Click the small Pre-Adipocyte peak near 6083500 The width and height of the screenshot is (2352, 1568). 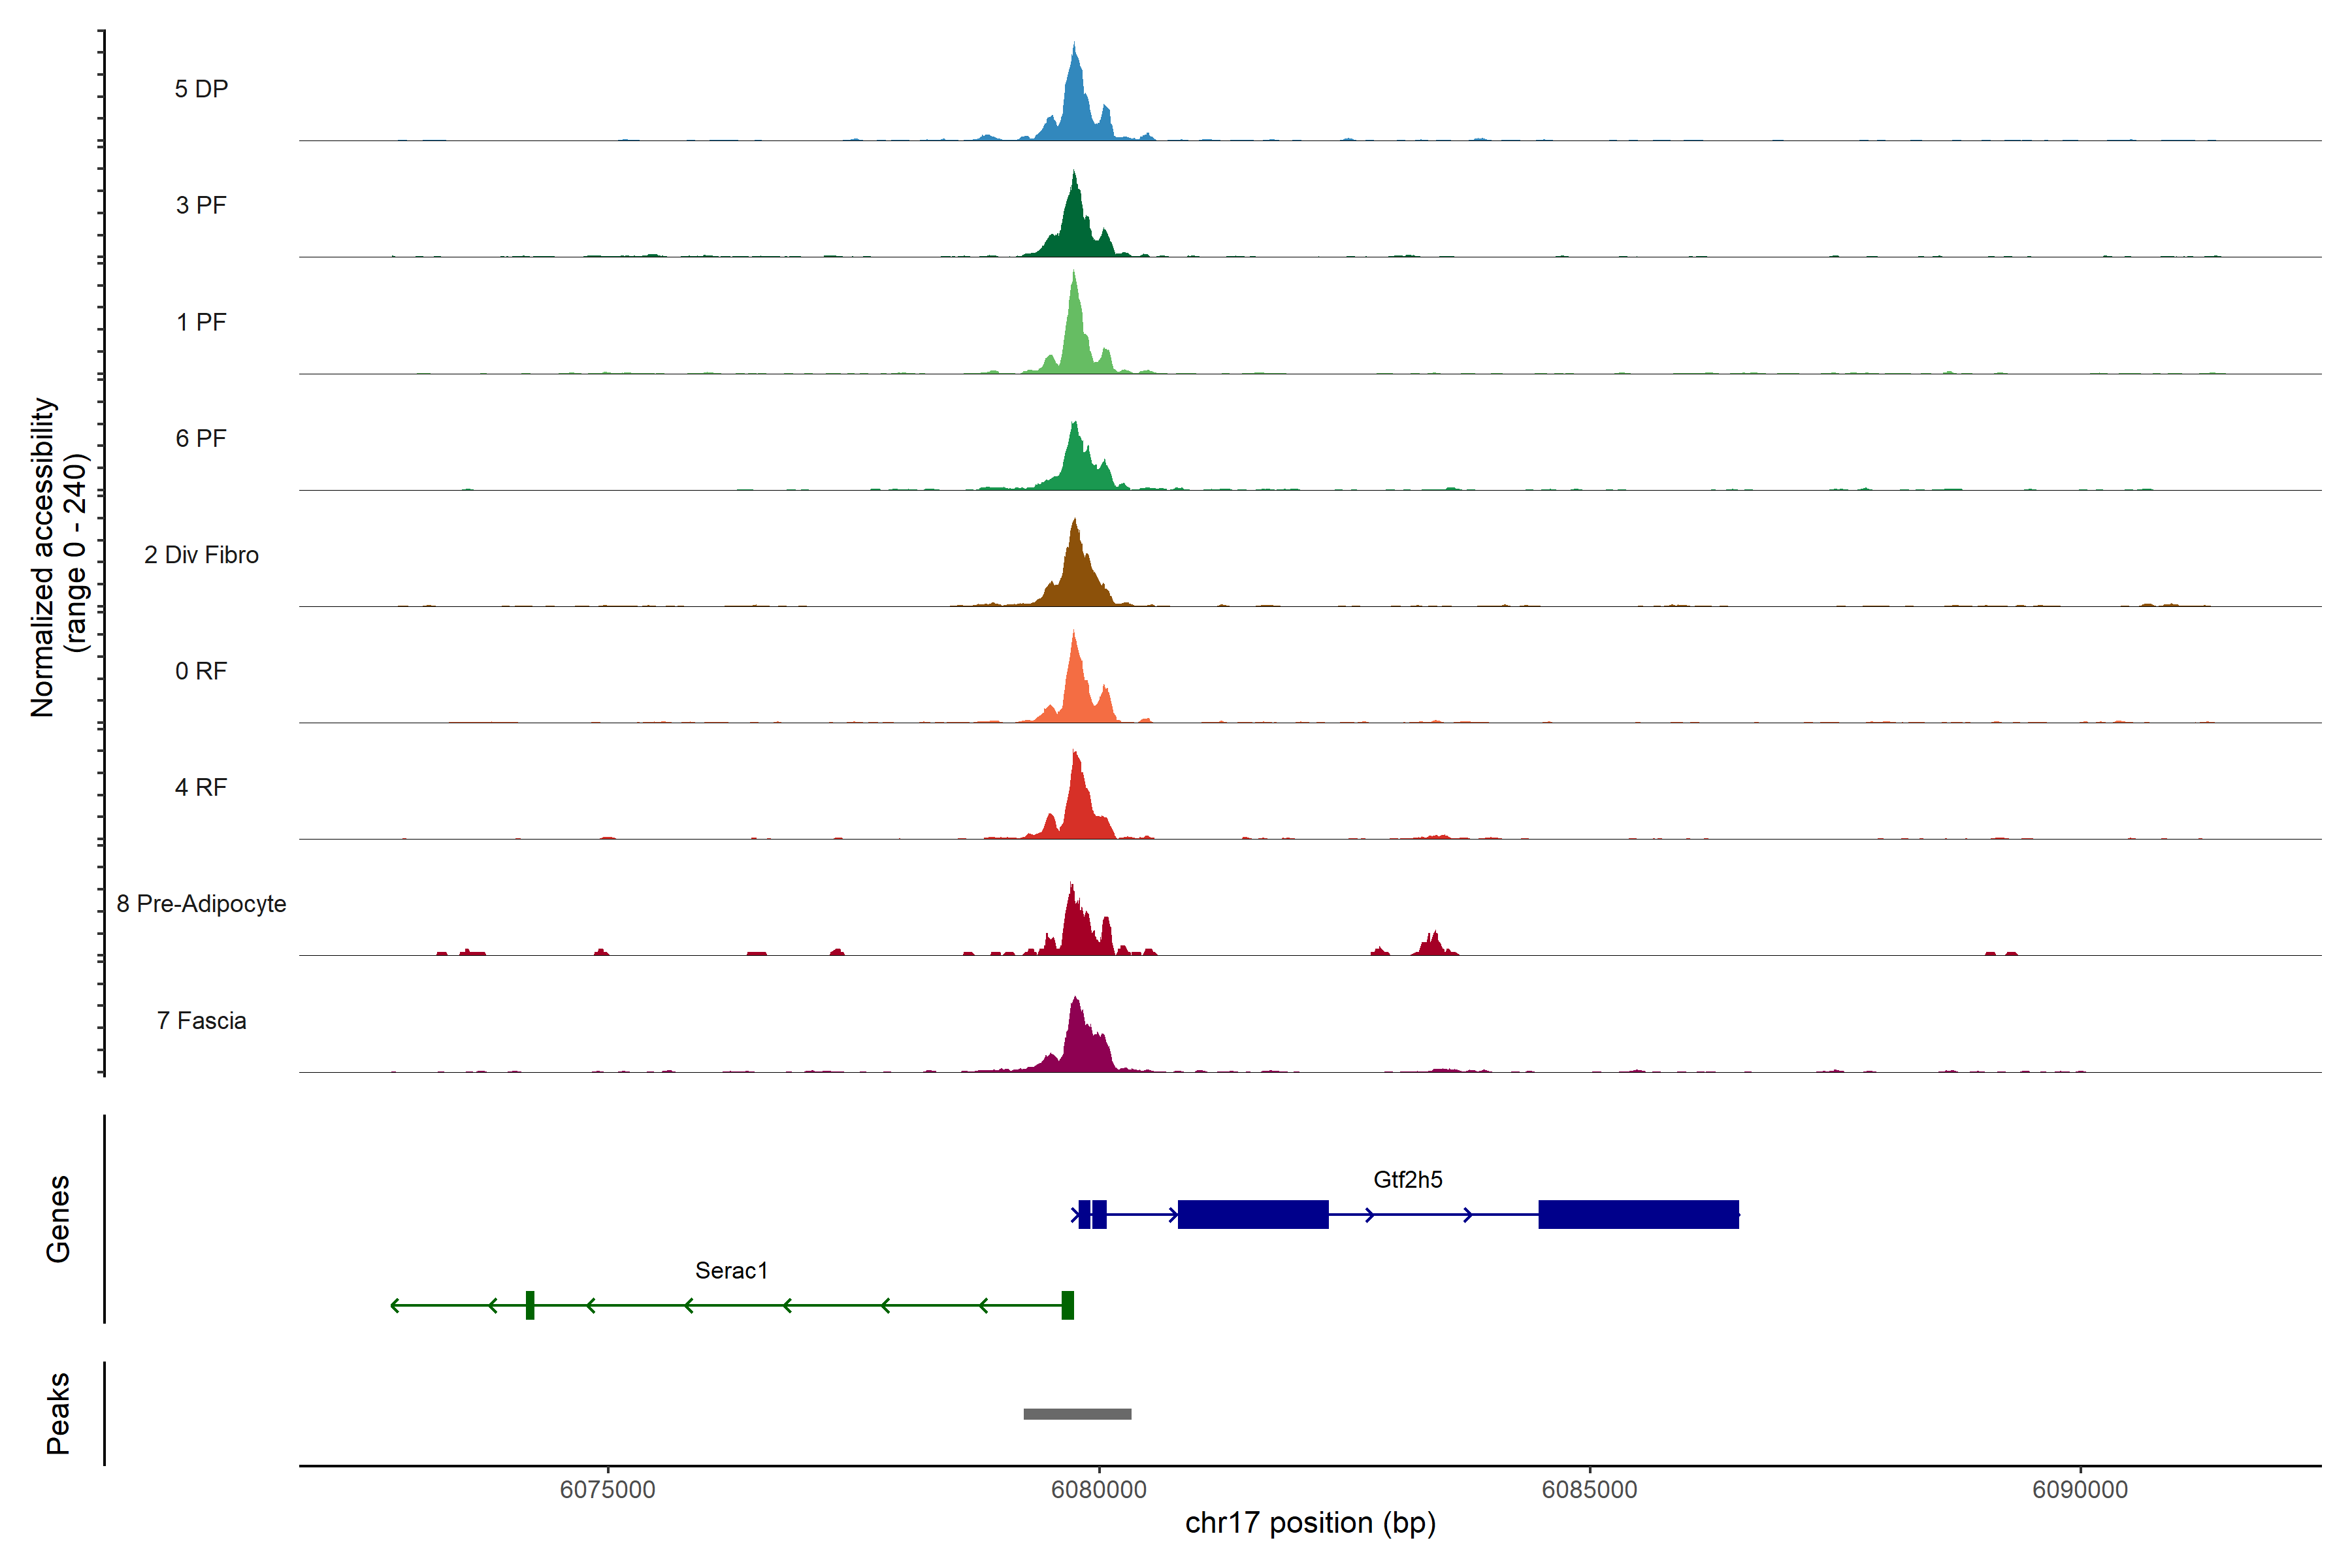coord(1433,945)
